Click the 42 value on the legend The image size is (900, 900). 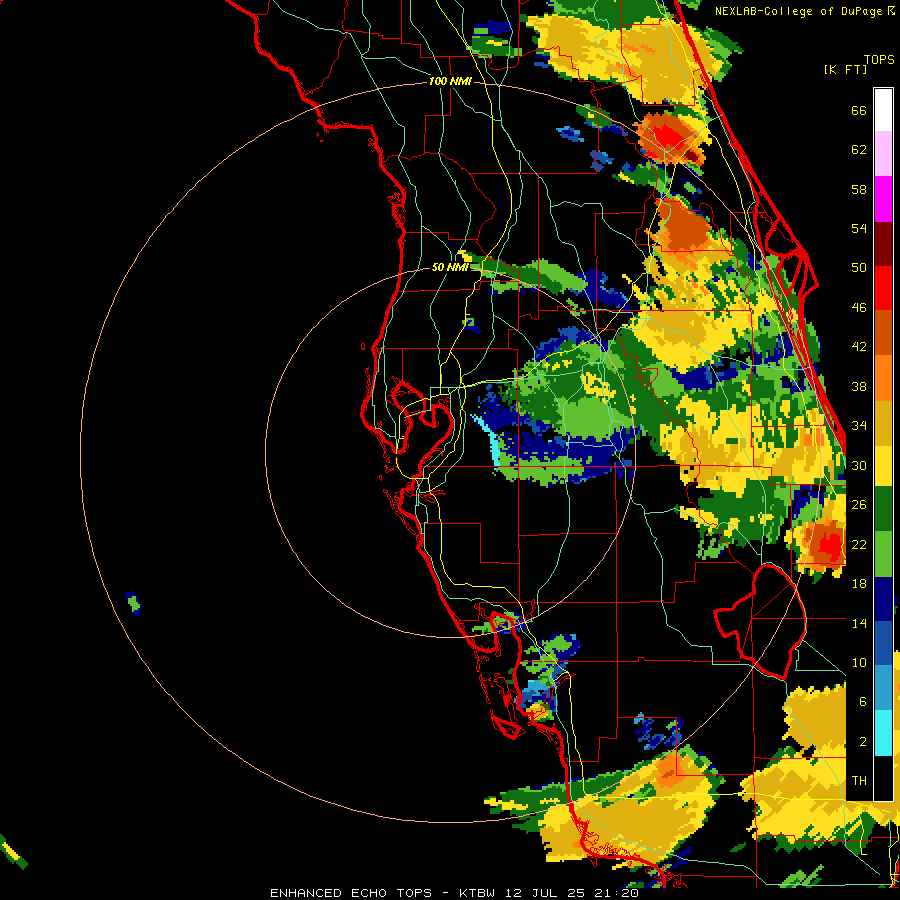pyautogui.click(x=859, y=347)
